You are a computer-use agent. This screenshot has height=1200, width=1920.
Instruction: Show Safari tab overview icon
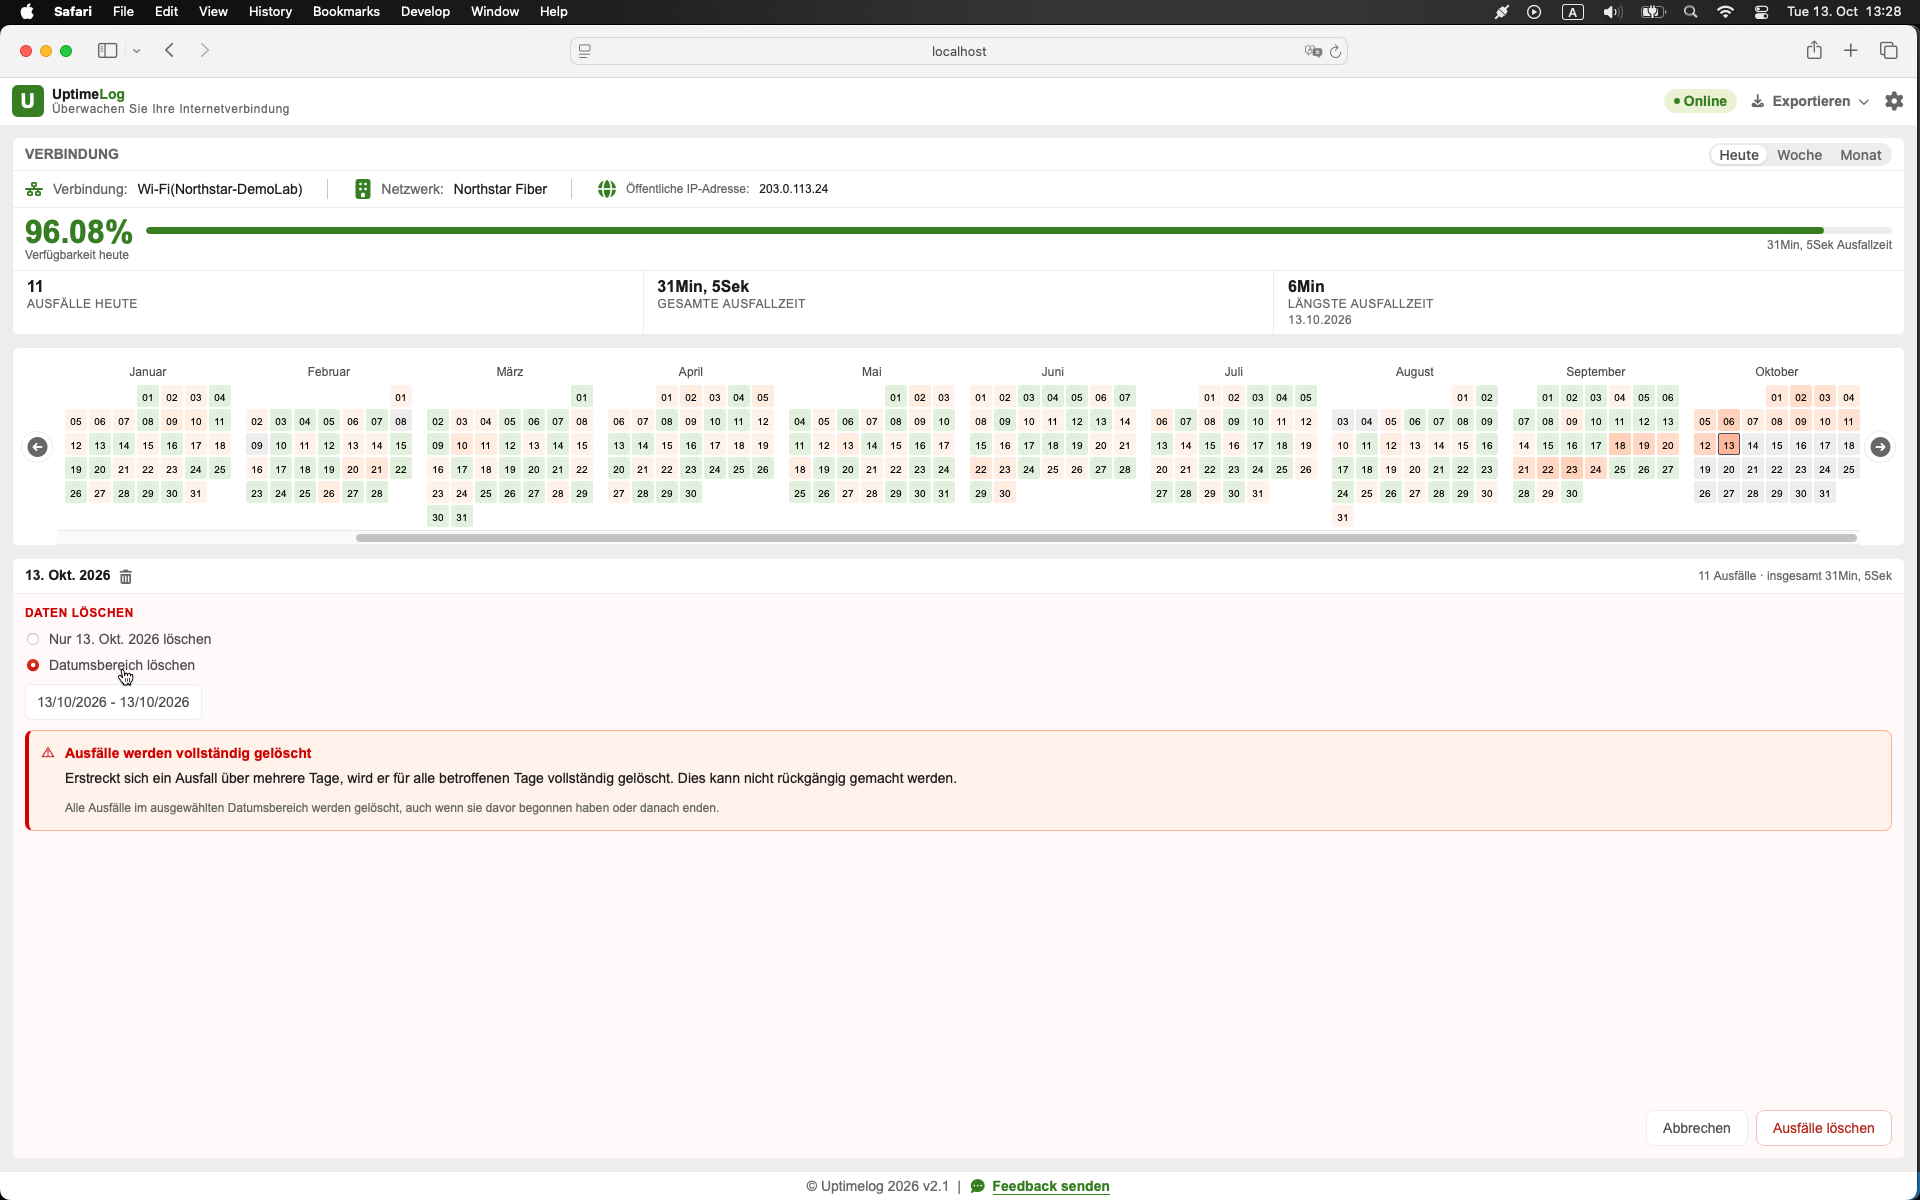coord(1889,51)
